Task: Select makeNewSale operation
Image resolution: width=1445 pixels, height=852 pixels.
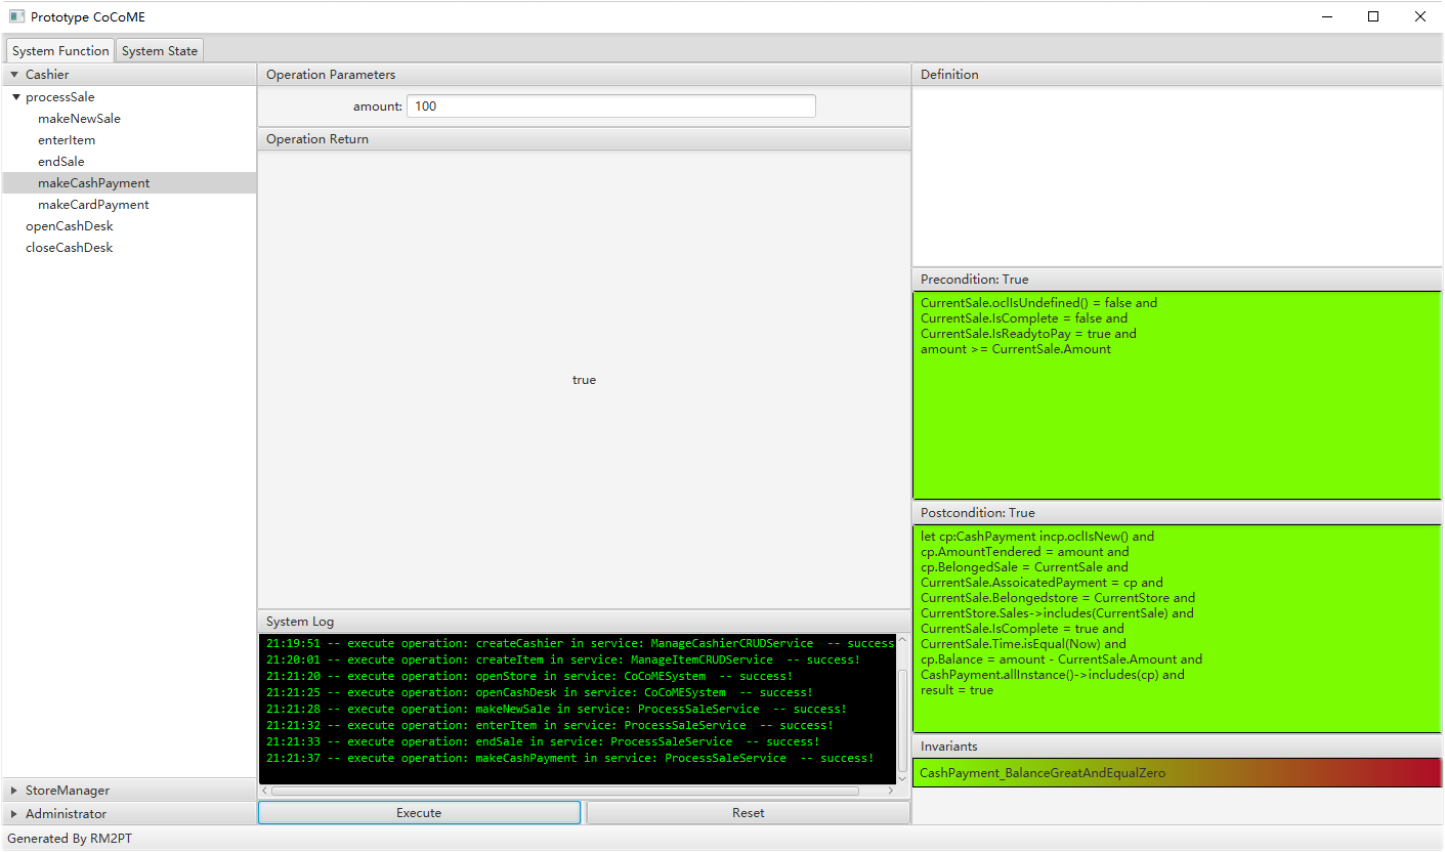Action: point(79,118)
